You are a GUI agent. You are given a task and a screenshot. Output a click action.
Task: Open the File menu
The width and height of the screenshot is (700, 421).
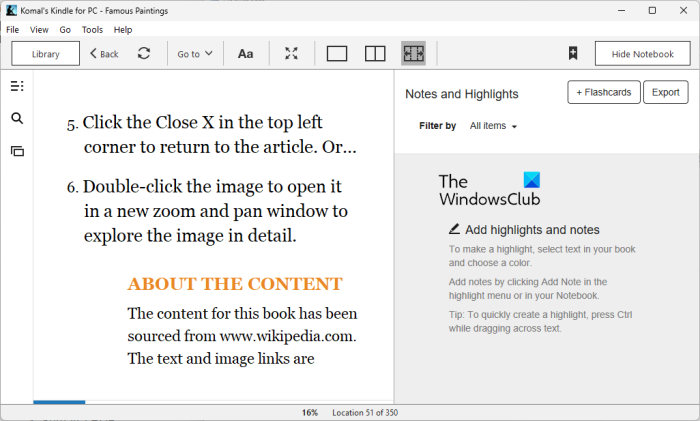(12, 29)
